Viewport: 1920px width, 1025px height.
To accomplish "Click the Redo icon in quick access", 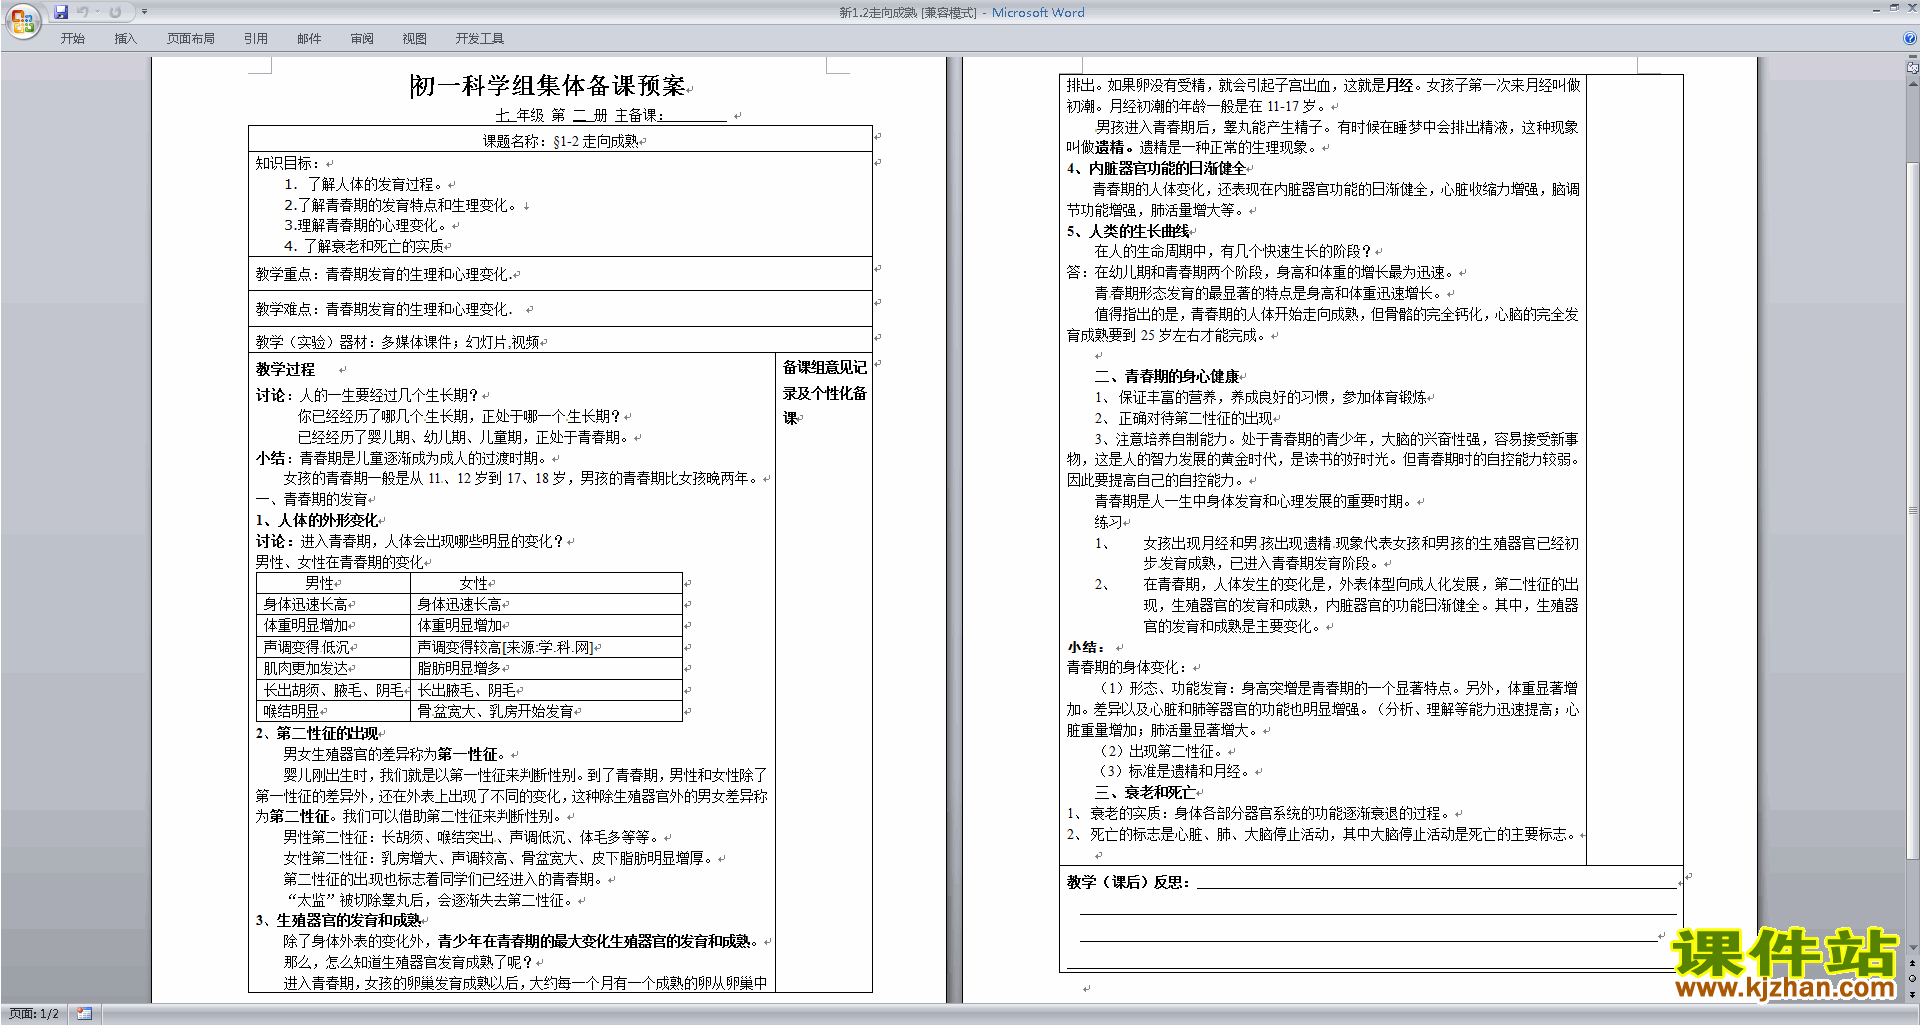I will click(115, 12).
